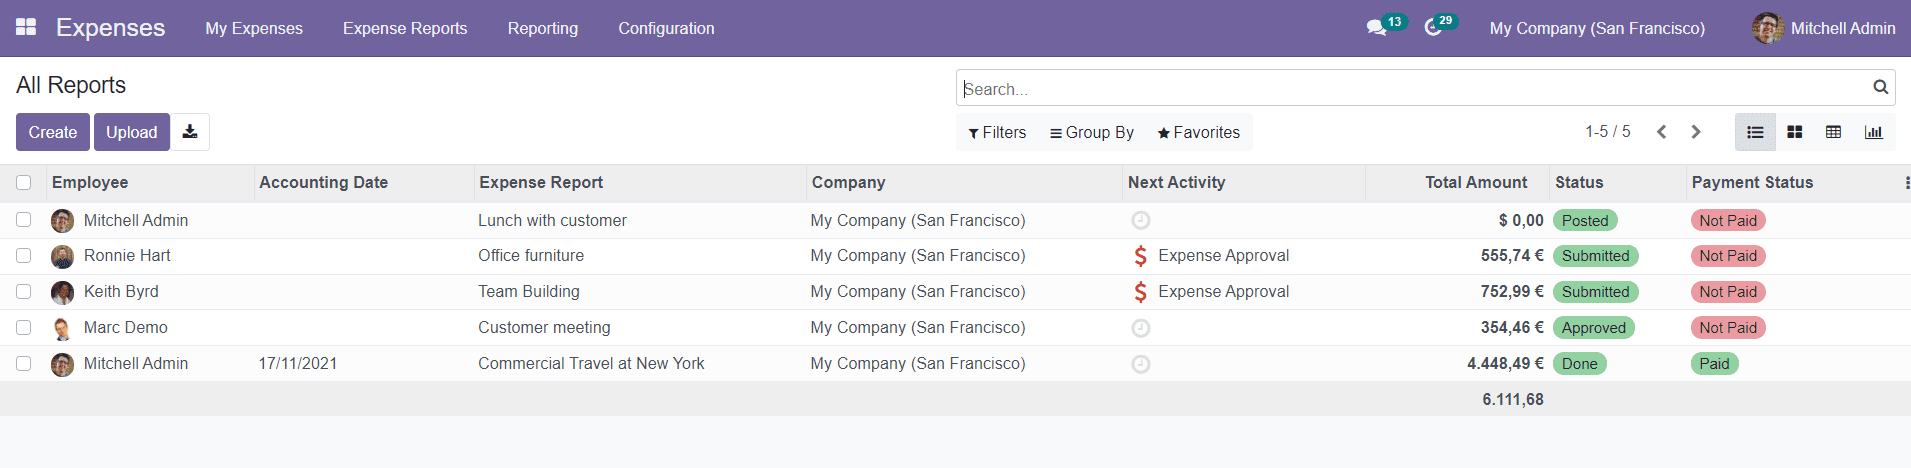
Task: Sort by Employee column header
Action: (x=90, y=182)
